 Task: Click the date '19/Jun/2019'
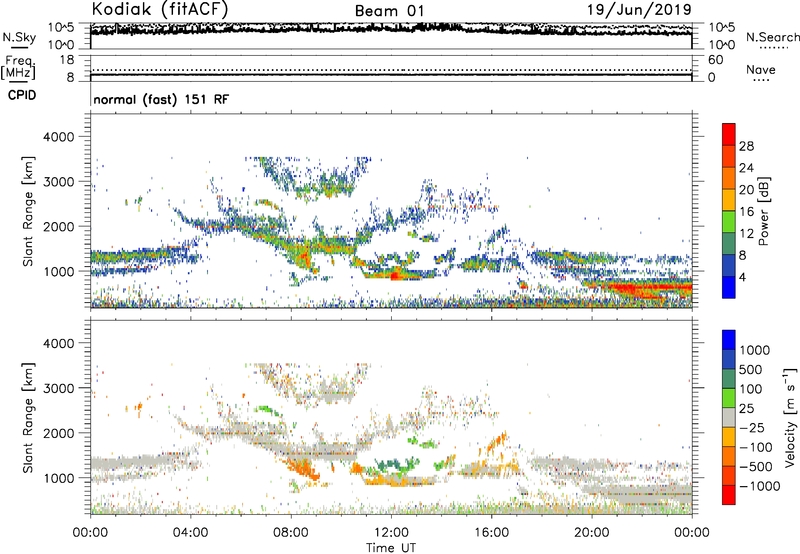tap(639, 9)
